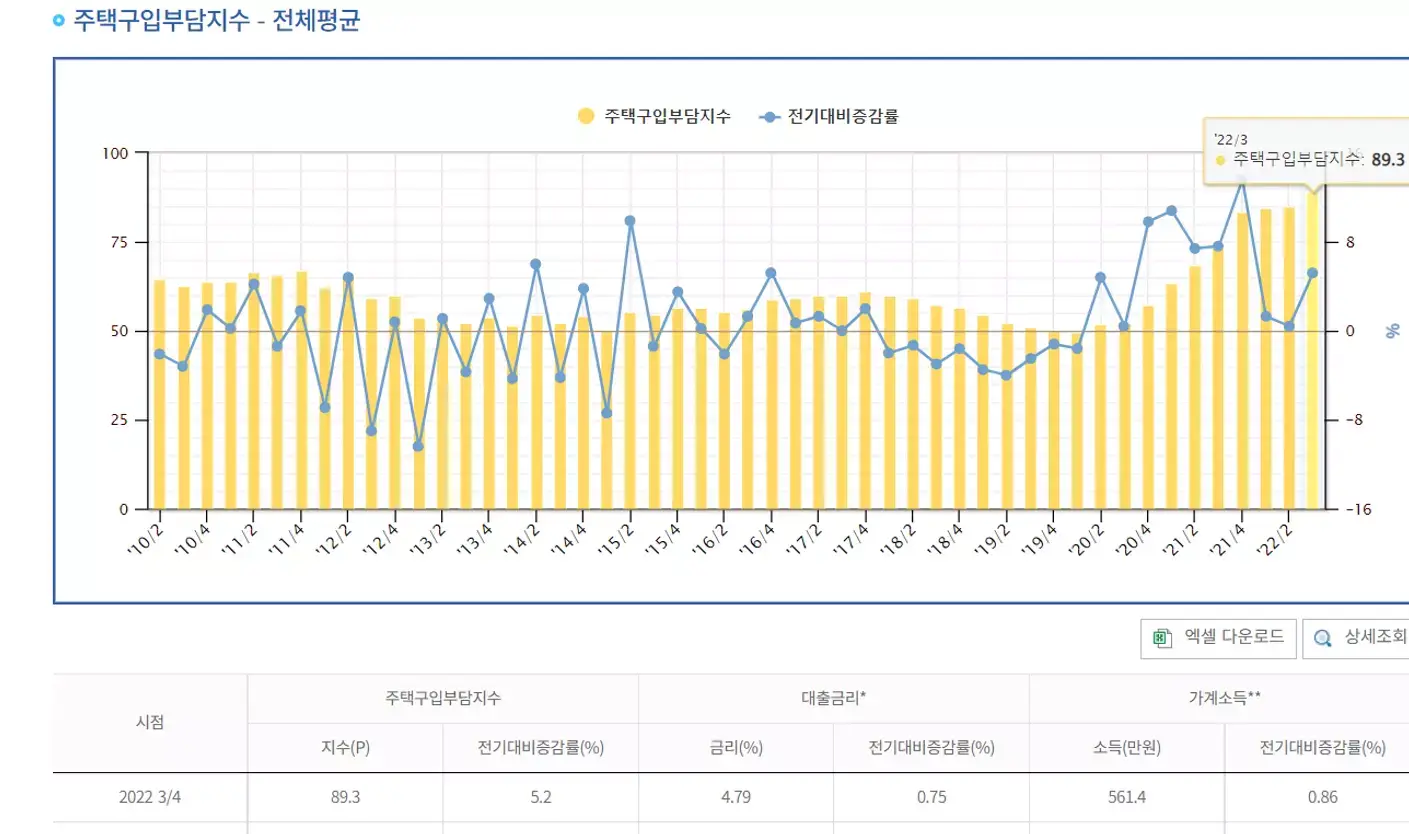The height and width of the screenshot is (834, 1409).
Task: Click the 5.2 change rate cell
Action: pos(540,798)
